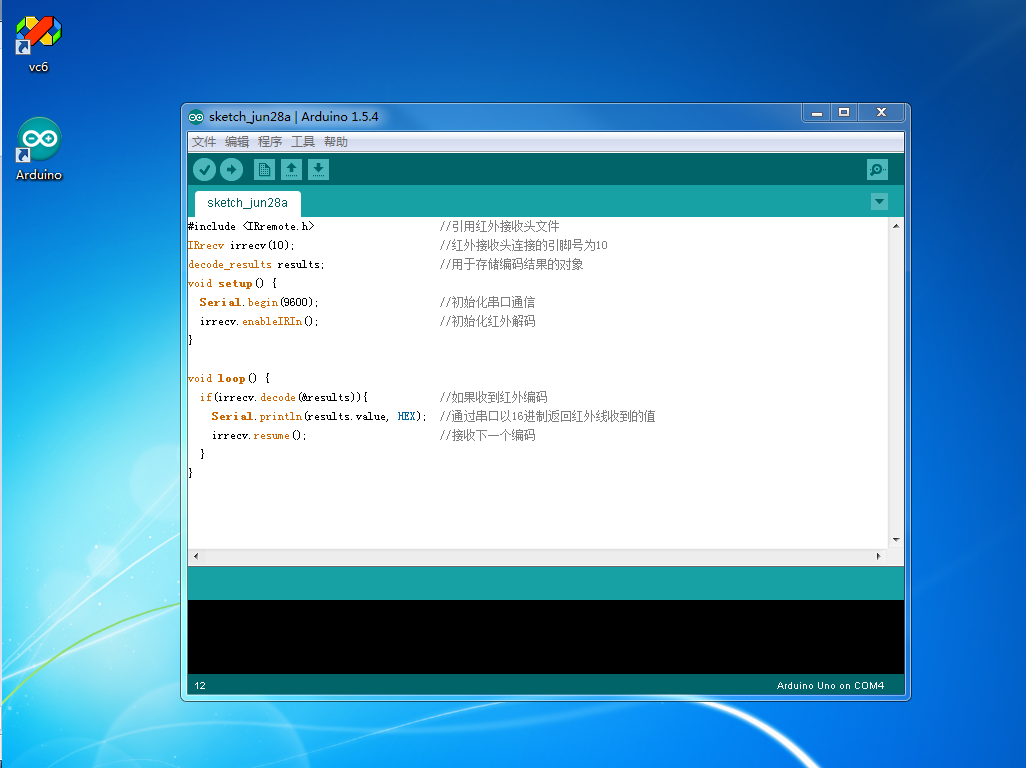Maximize the Arduino window
Viewport: 1026px width, 768px height.
(x=844, y=113)
